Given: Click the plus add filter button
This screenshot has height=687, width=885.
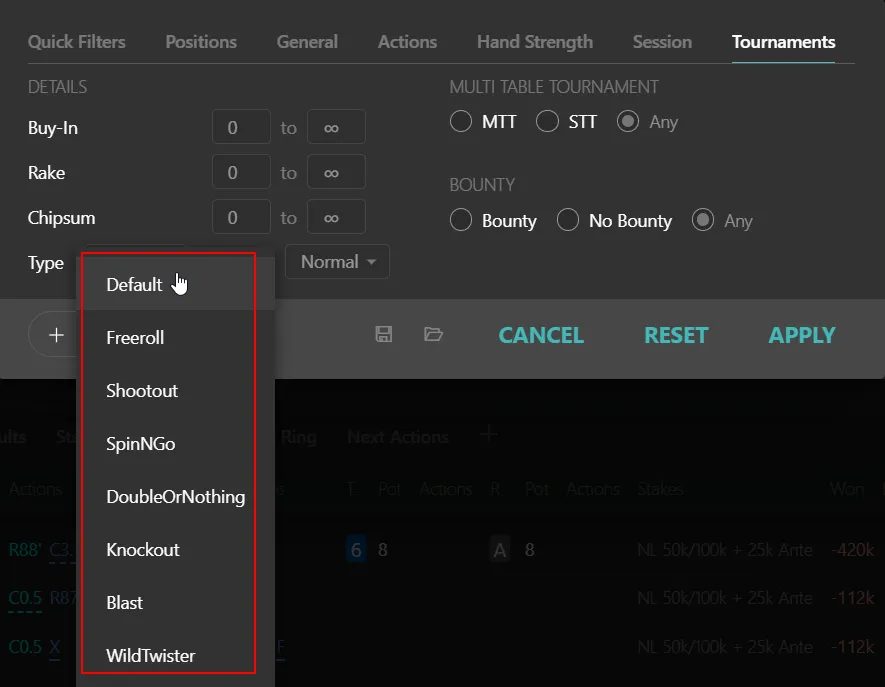Looking at the screenshot, I should point(56,335).
